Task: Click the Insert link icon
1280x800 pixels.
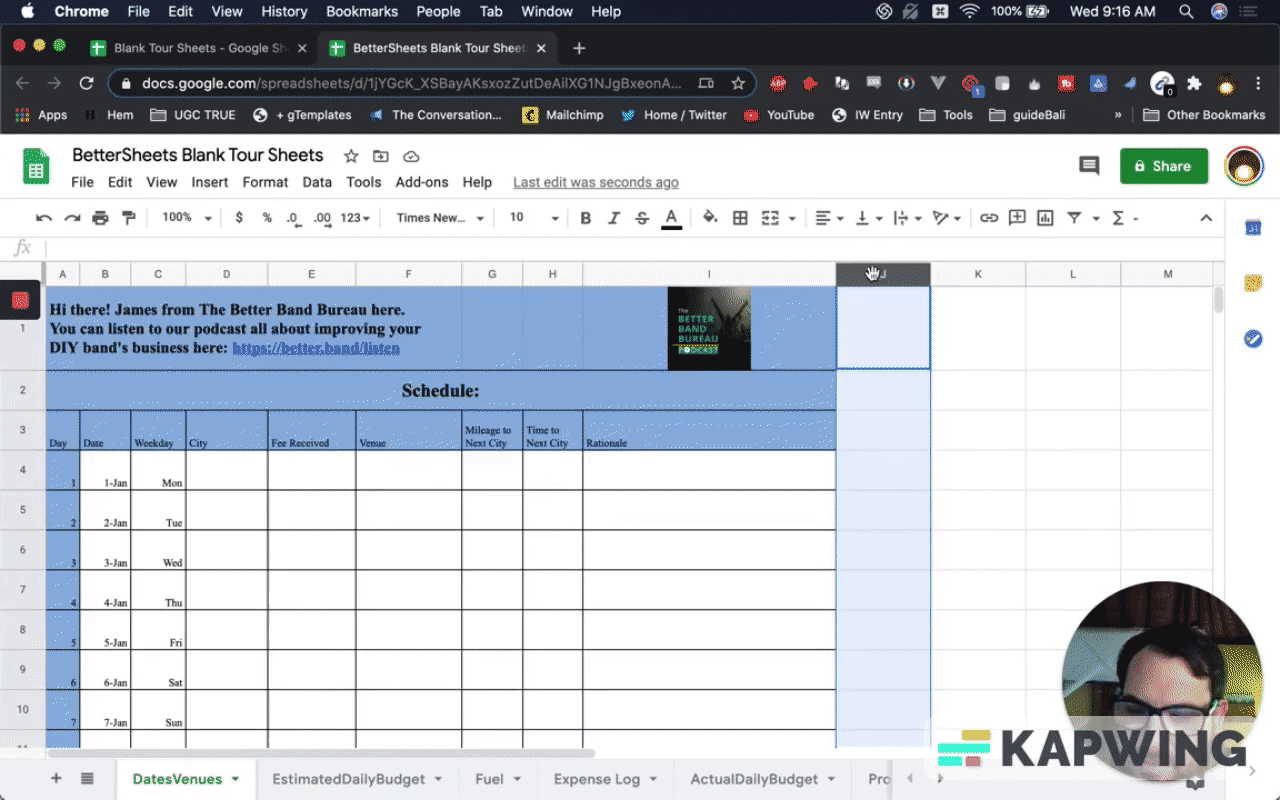Action: [989, 218]
